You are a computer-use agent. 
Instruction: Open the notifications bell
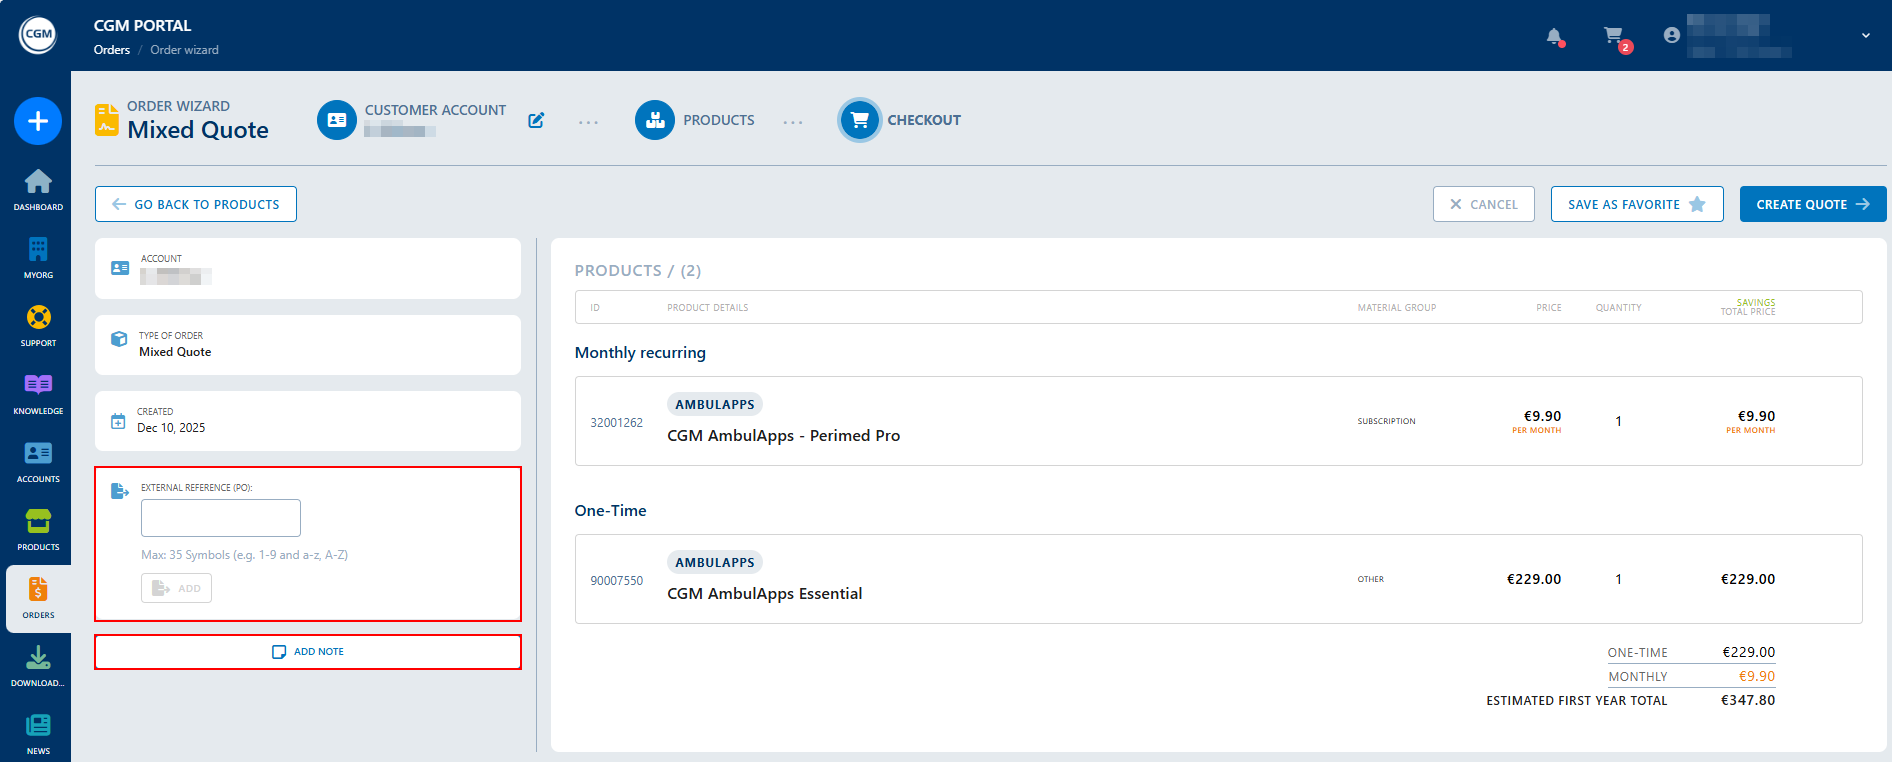tap(1554, 37)
